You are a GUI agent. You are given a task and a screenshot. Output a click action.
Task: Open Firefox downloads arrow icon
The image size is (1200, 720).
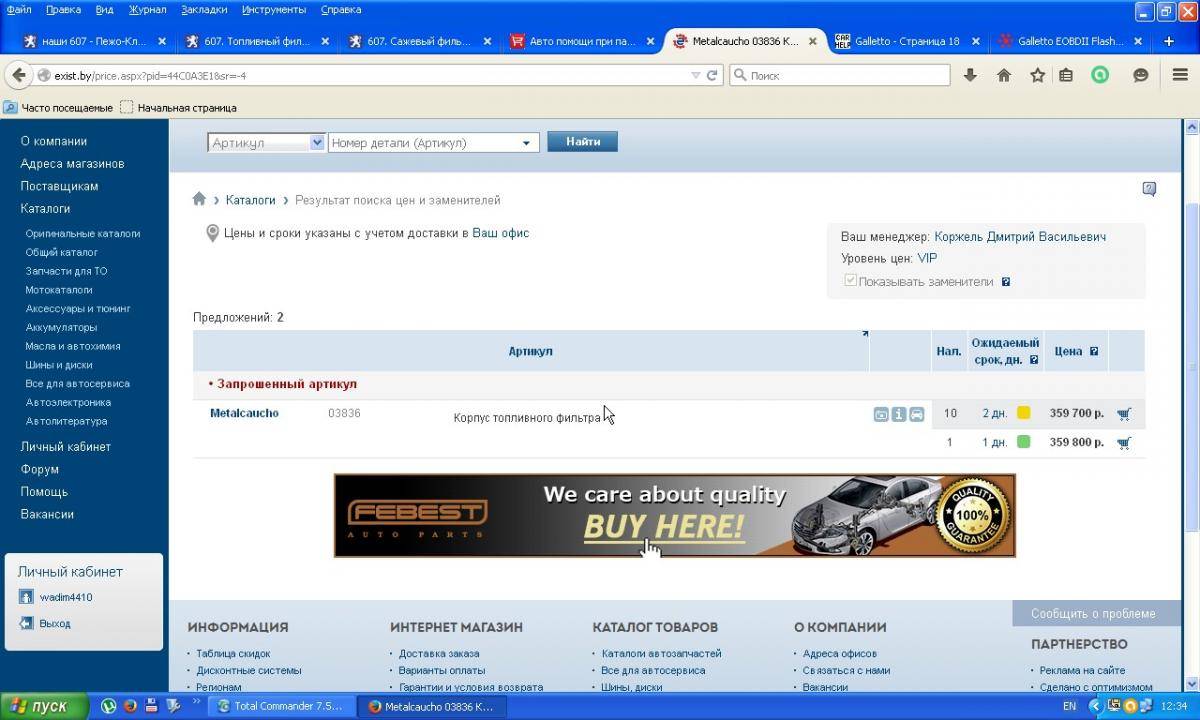click(970, 75)
